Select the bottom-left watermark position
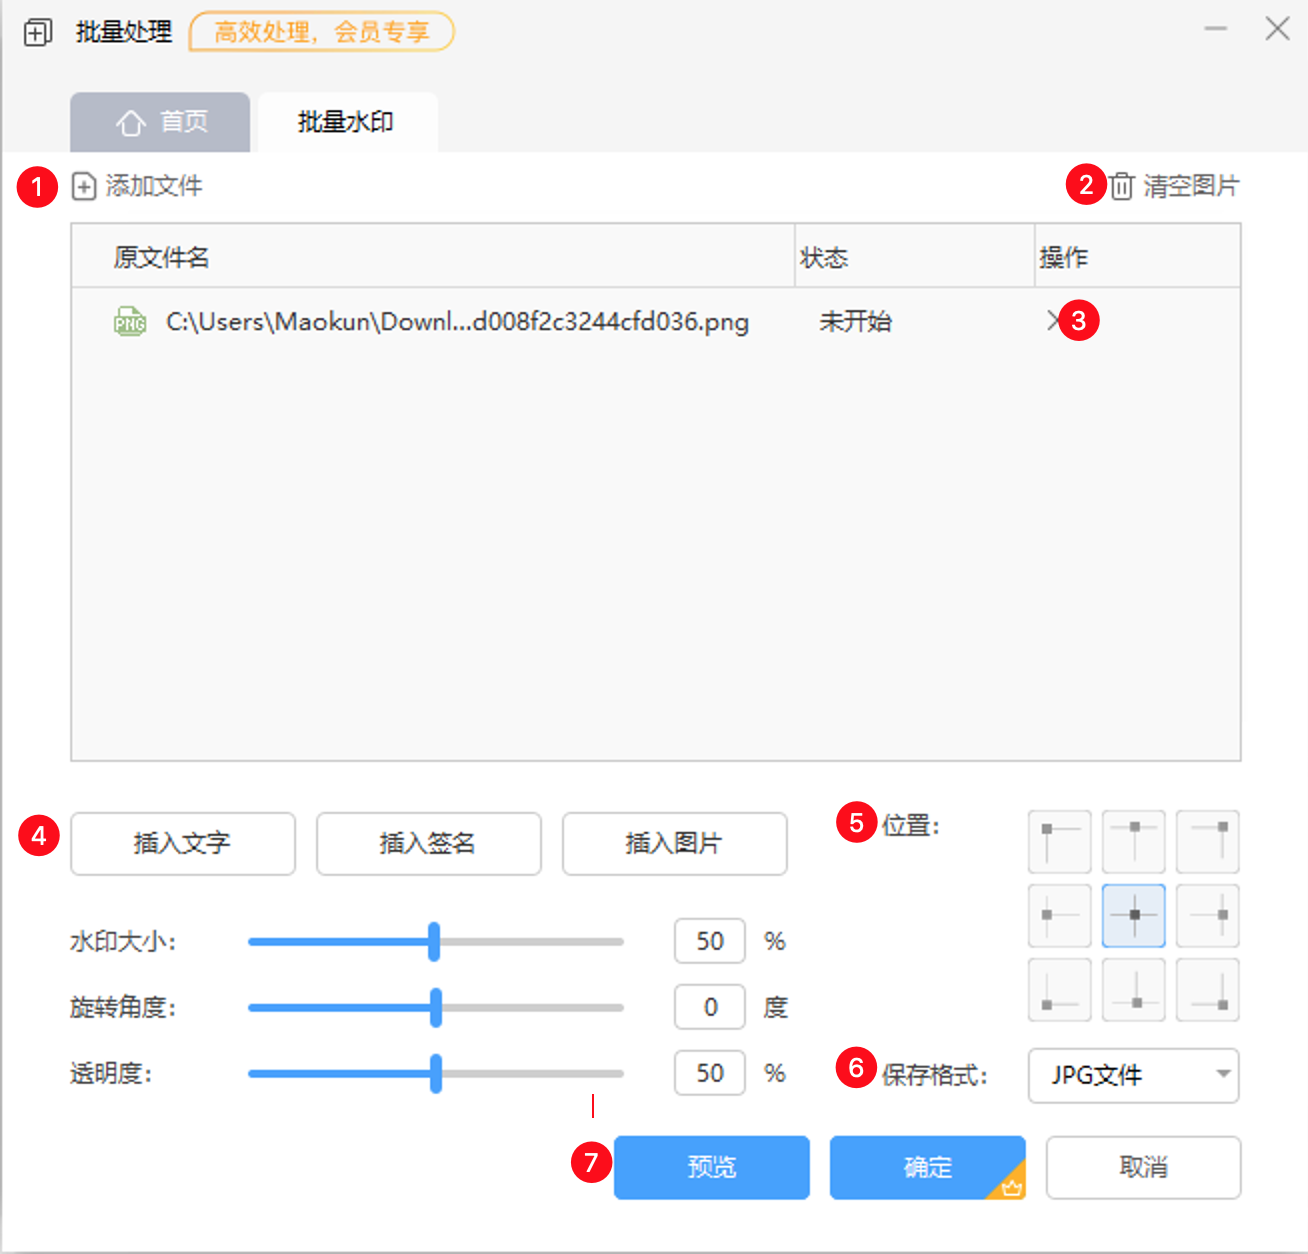 point(1059,989)
